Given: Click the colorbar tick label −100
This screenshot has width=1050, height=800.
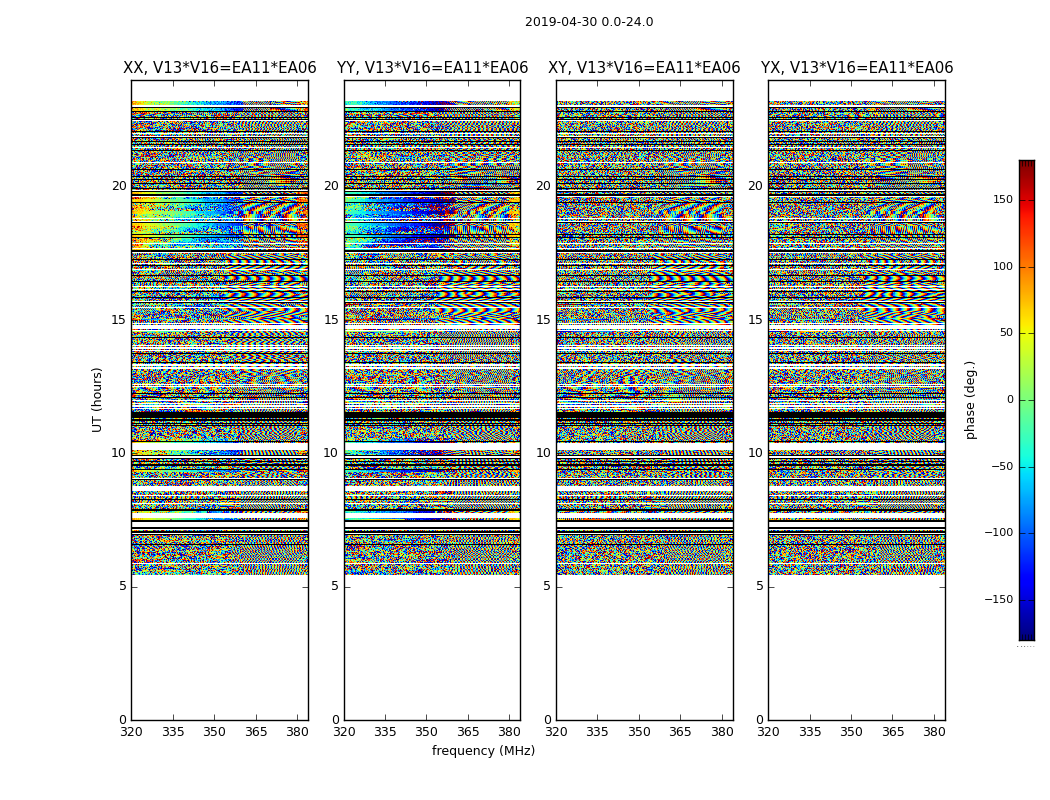Looking at the screenshot, I should (x=998, y=533).
